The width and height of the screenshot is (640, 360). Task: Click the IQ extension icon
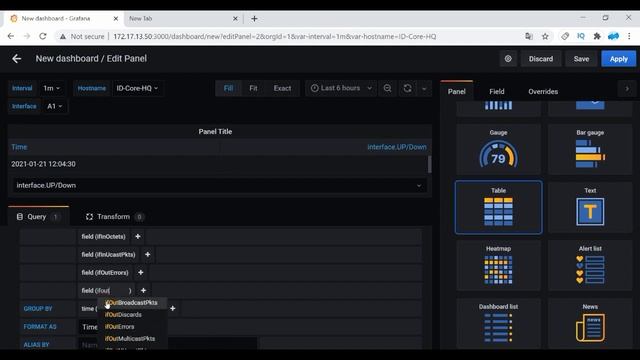point(580,36)
